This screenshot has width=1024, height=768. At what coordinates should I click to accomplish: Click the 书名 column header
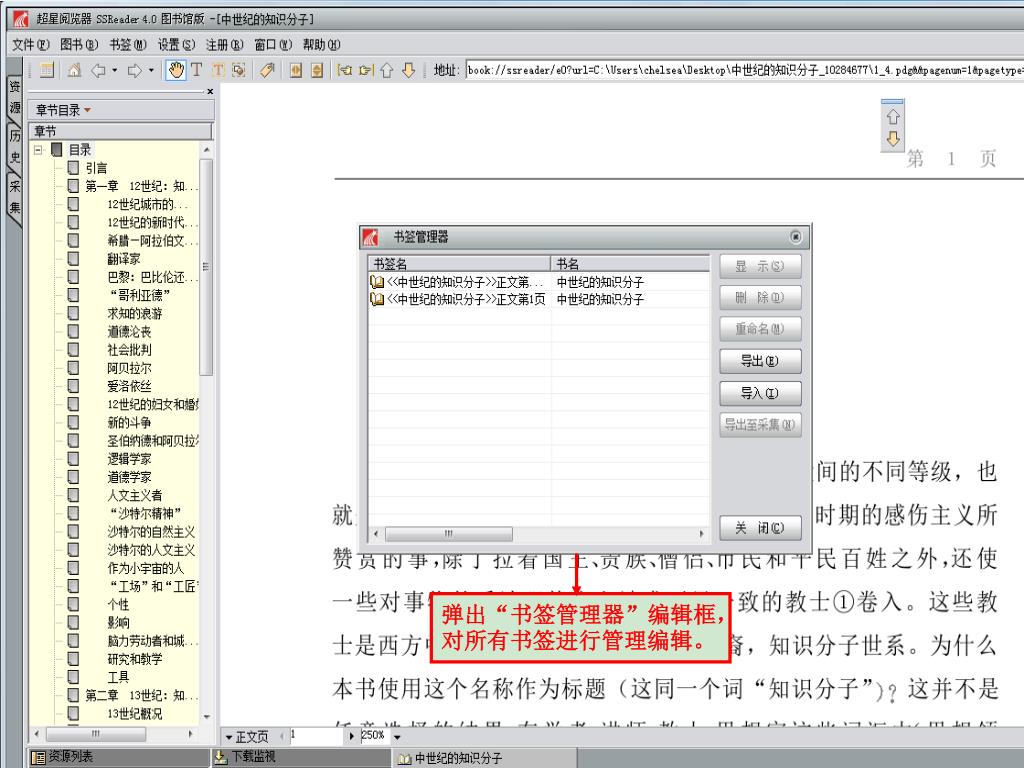[630, 264]
